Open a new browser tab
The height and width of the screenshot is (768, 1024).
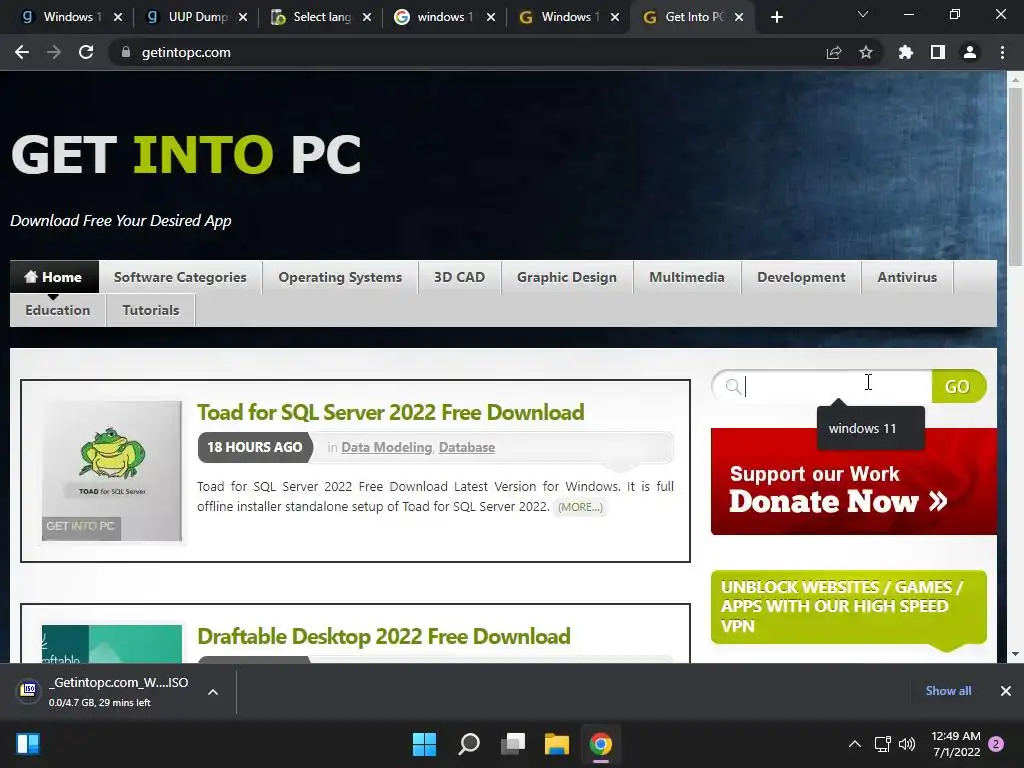tap(776, 17)
